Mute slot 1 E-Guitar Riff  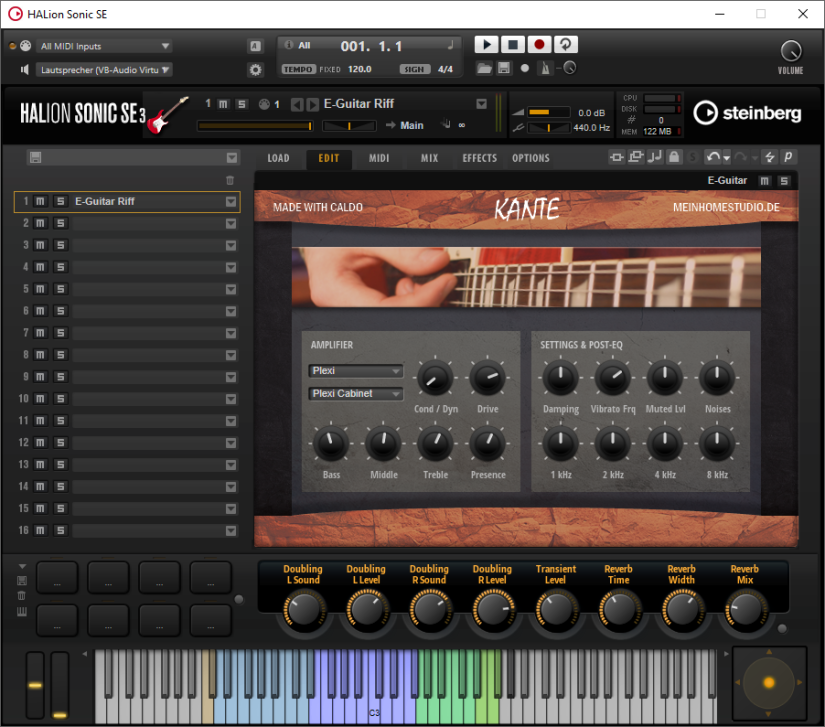pos(40,201)
